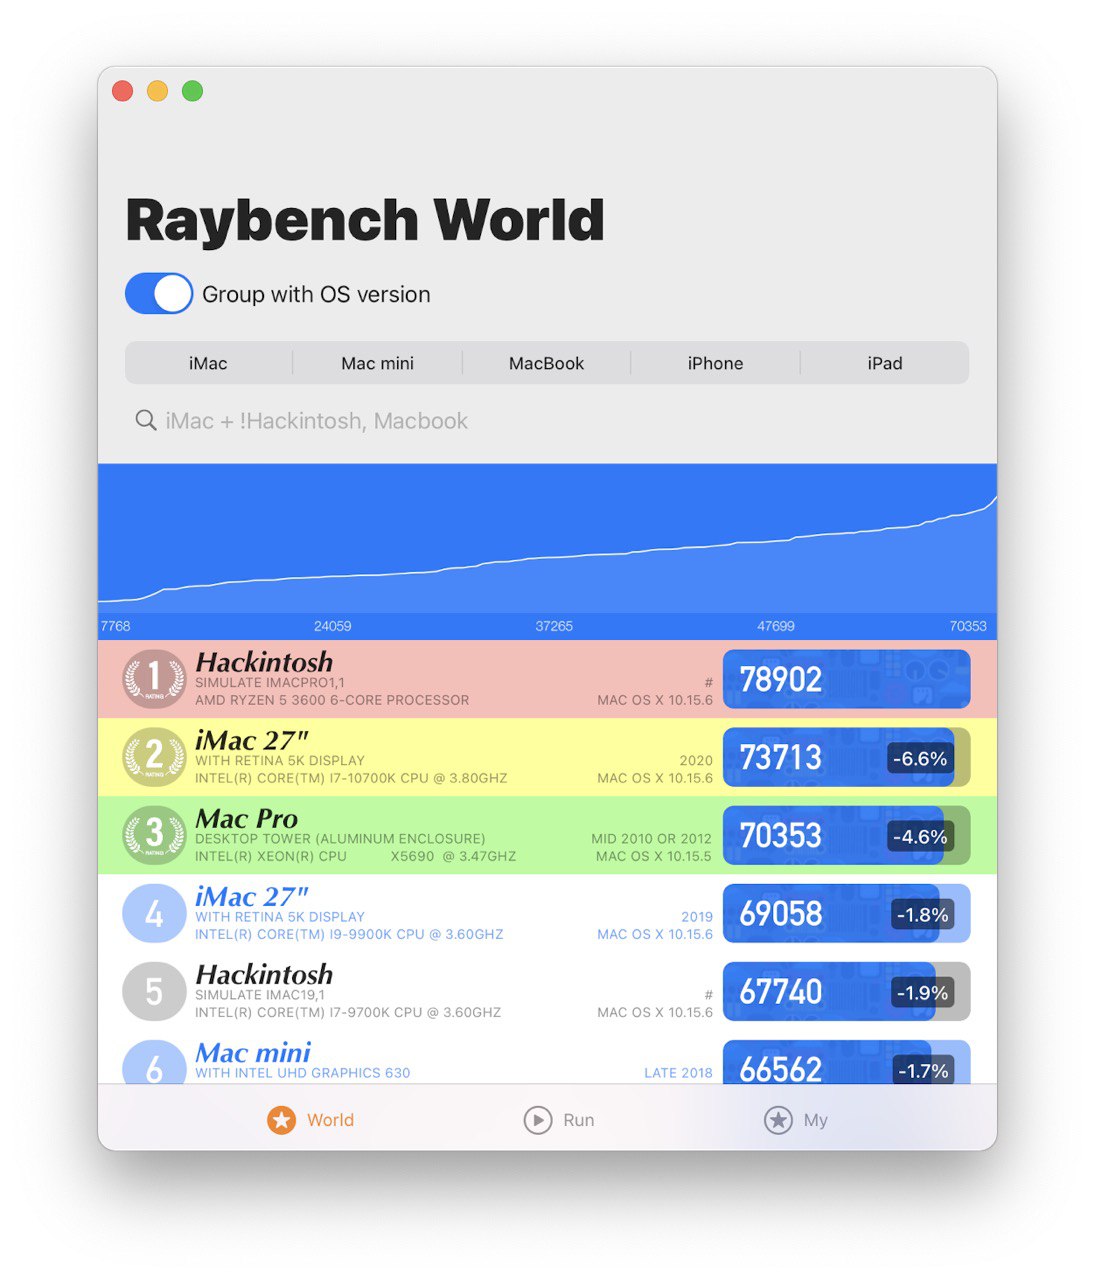Select the Mac mini title in rank 6 row
Viewport: 1095px width, 1280px height.
(x=253, y=1052)
